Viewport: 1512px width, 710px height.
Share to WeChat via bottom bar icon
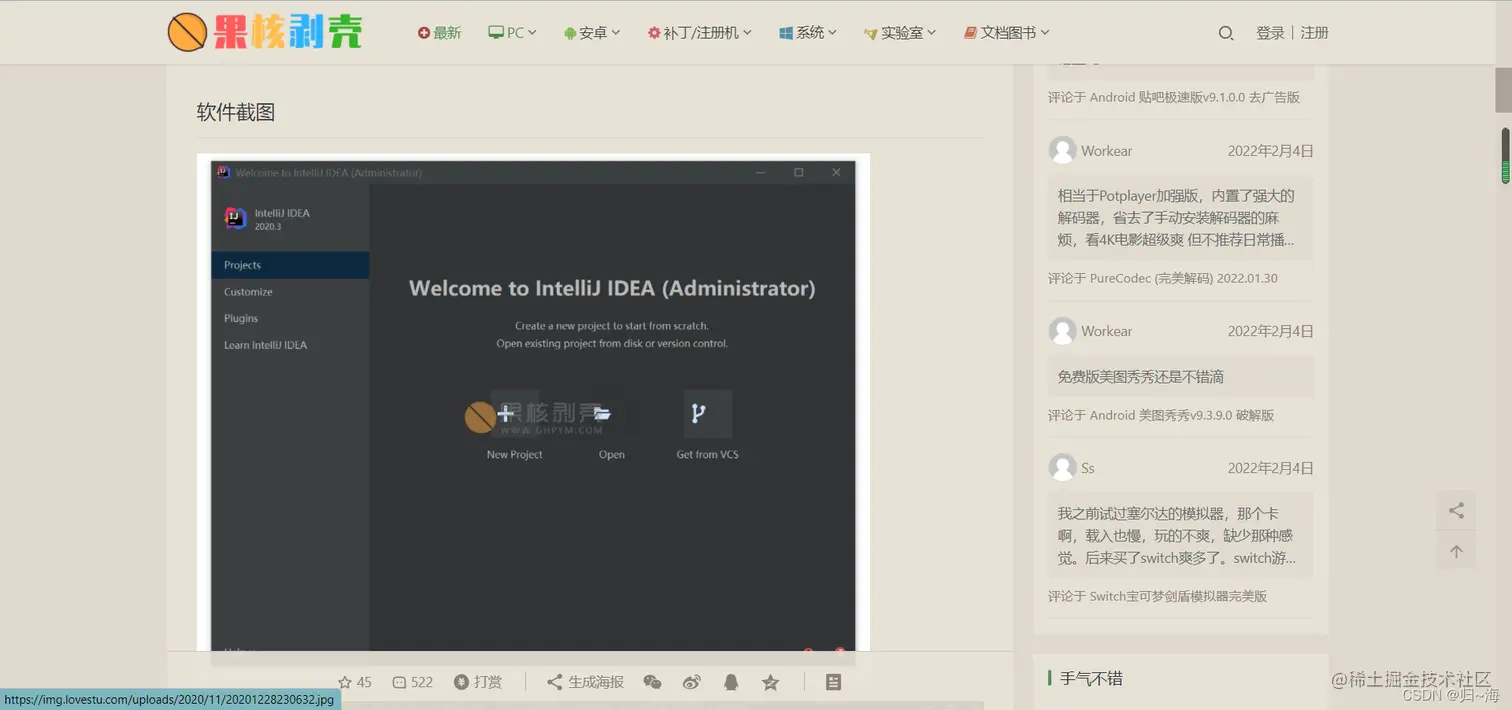click(x=652, y=682)
